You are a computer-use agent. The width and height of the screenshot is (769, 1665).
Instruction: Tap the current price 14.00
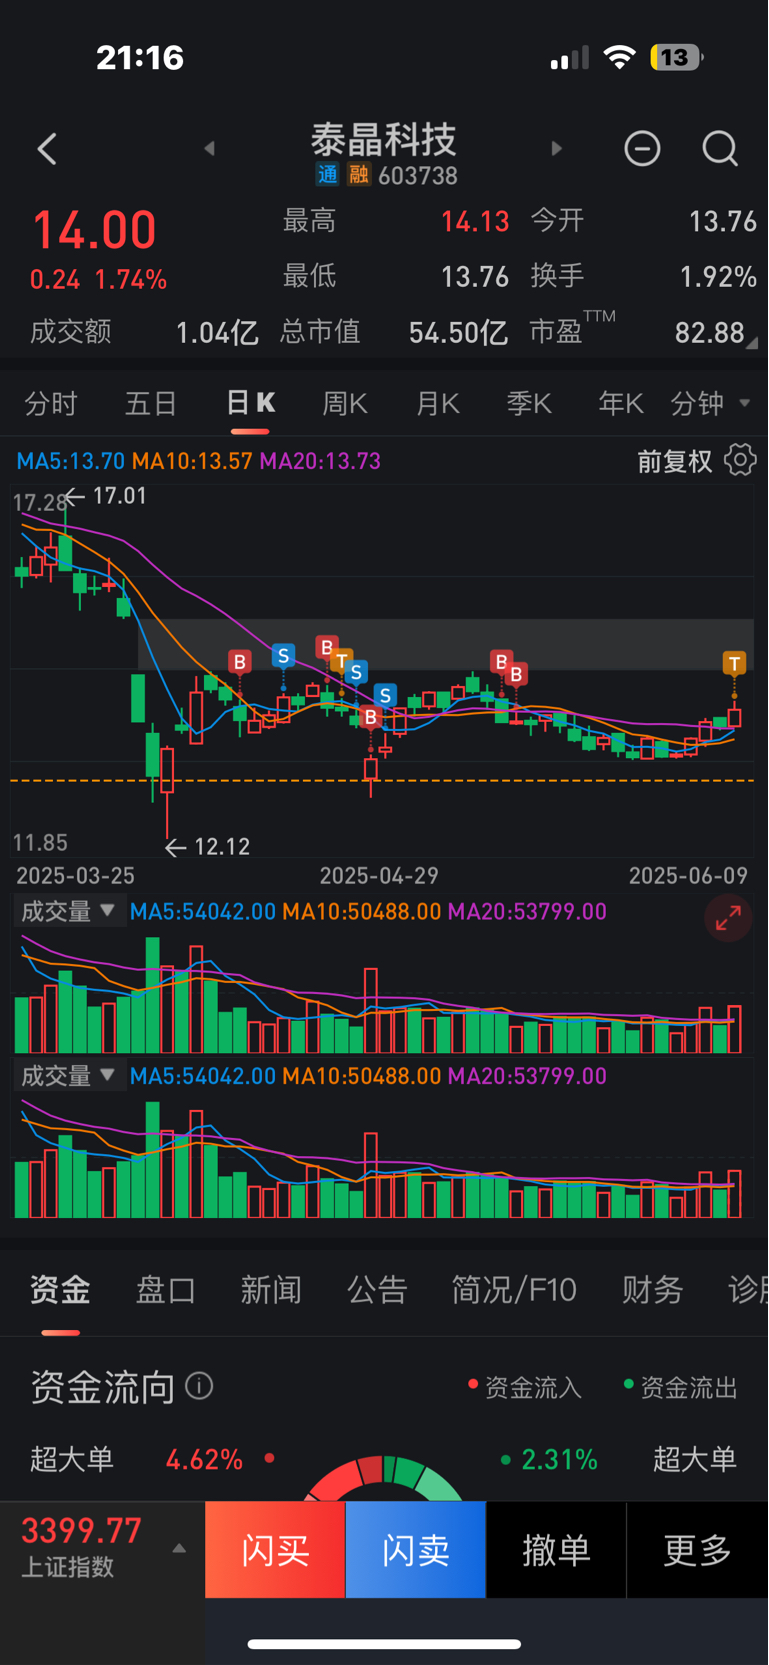click(95, 230)
